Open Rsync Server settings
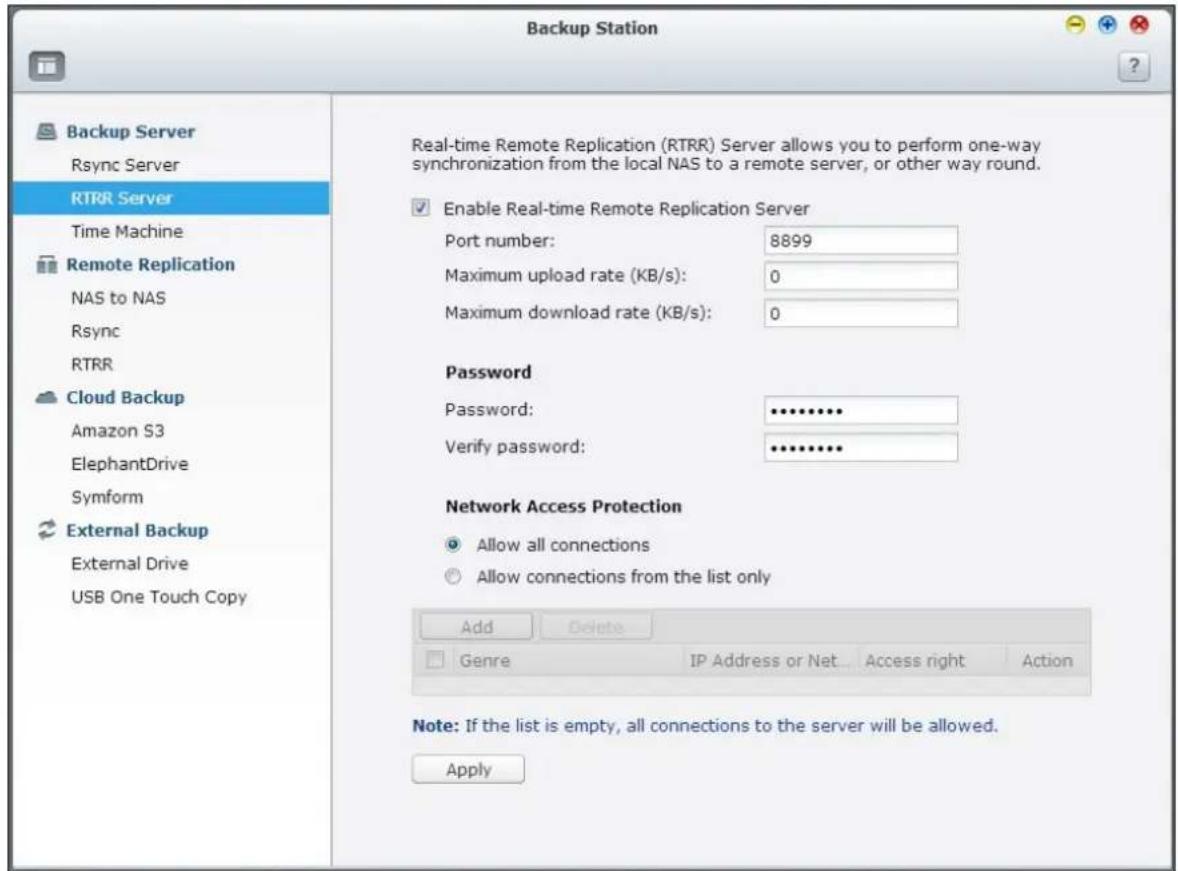The height and width of the screenshot is (871, 1178). pos(125,165)
